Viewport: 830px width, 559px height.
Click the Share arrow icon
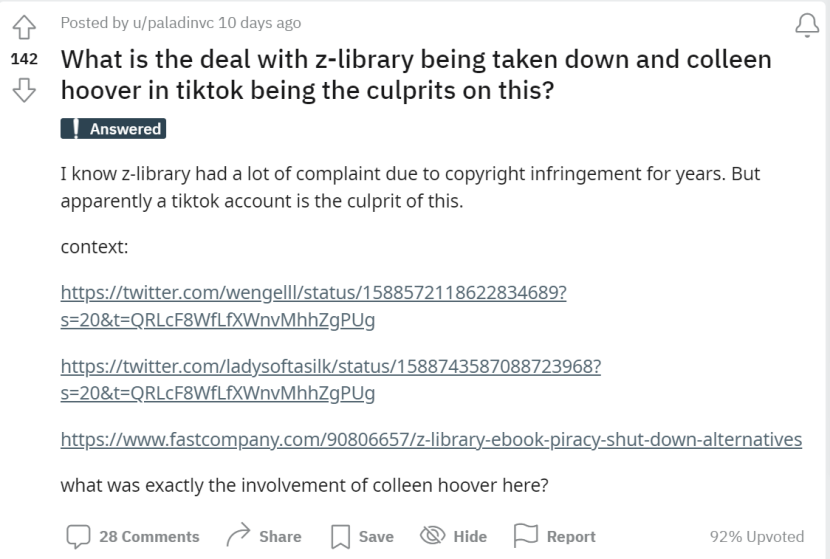238,536
